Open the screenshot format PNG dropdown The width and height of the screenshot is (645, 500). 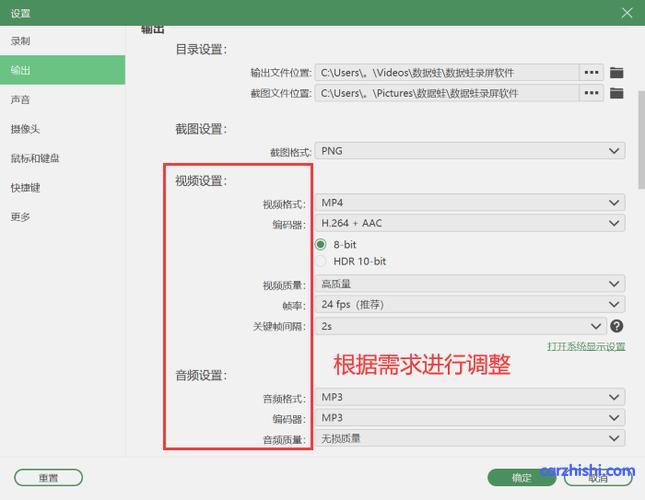[470, 151]
